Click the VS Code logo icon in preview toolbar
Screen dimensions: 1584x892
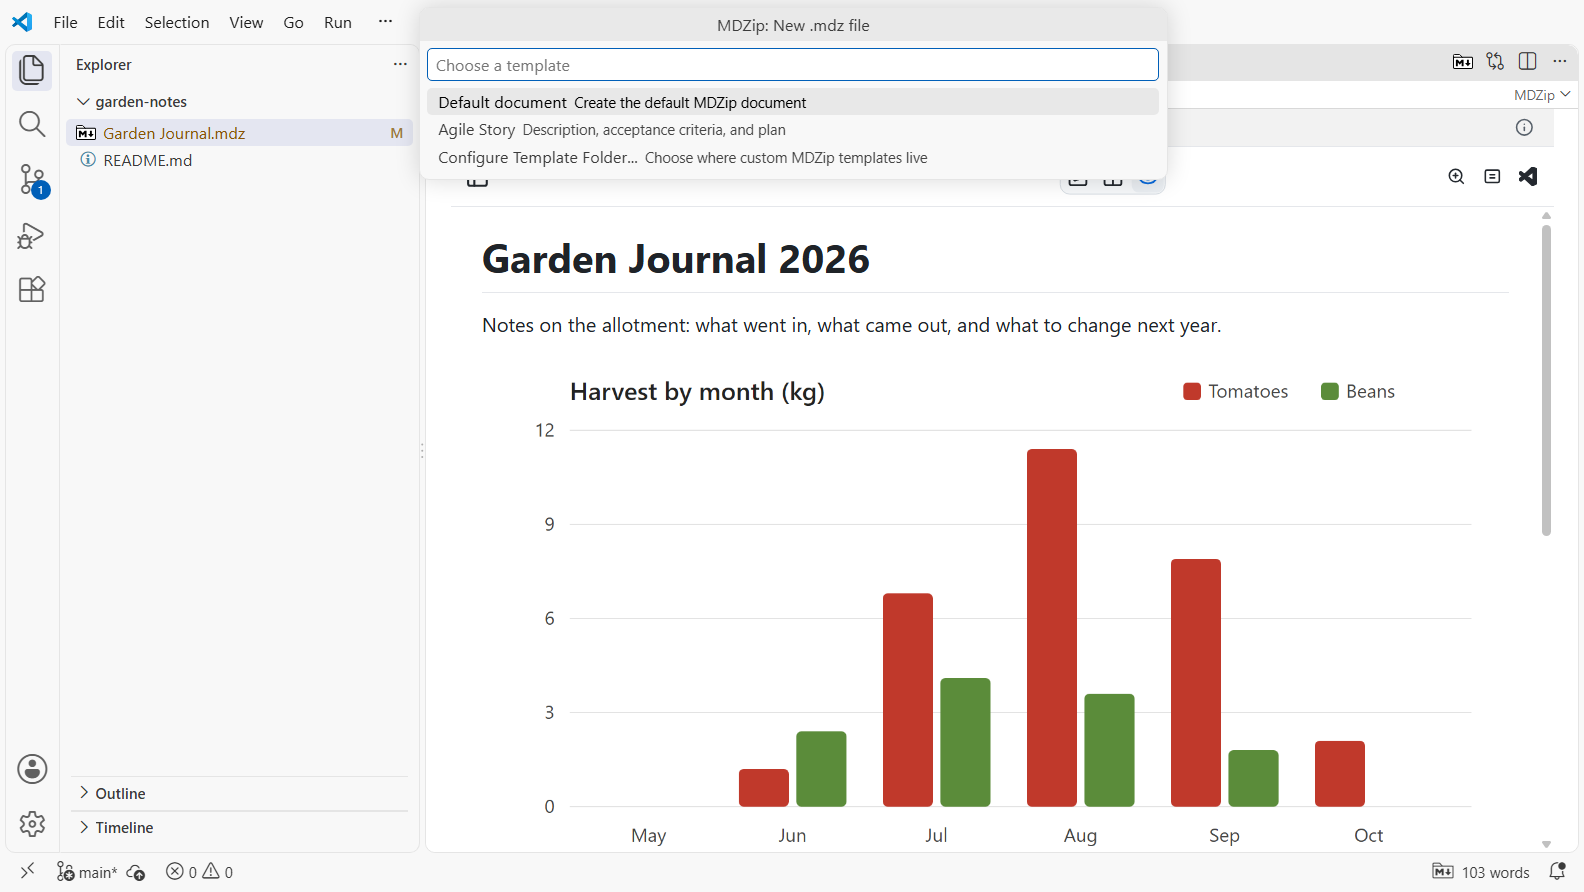tap(1528, 176)
